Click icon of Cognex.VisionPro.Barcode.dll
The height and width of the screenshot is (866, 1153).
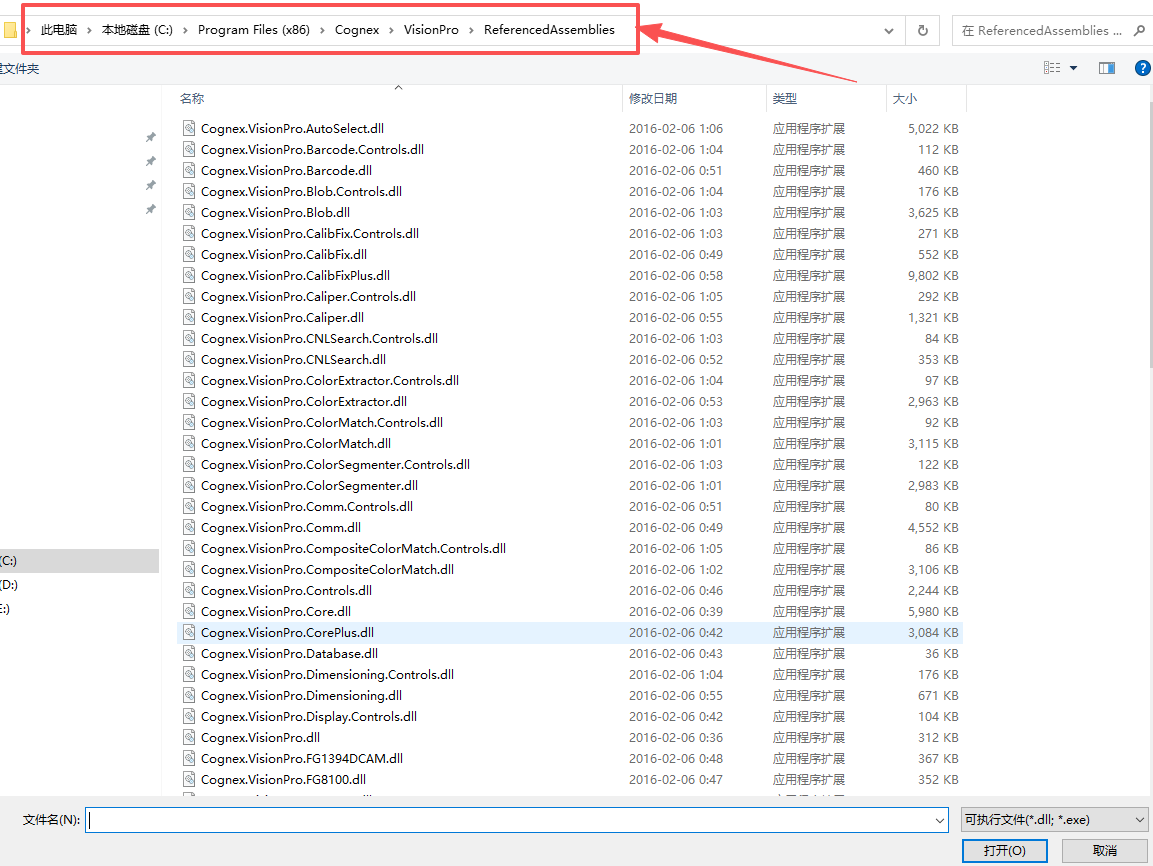coord(189,170)
